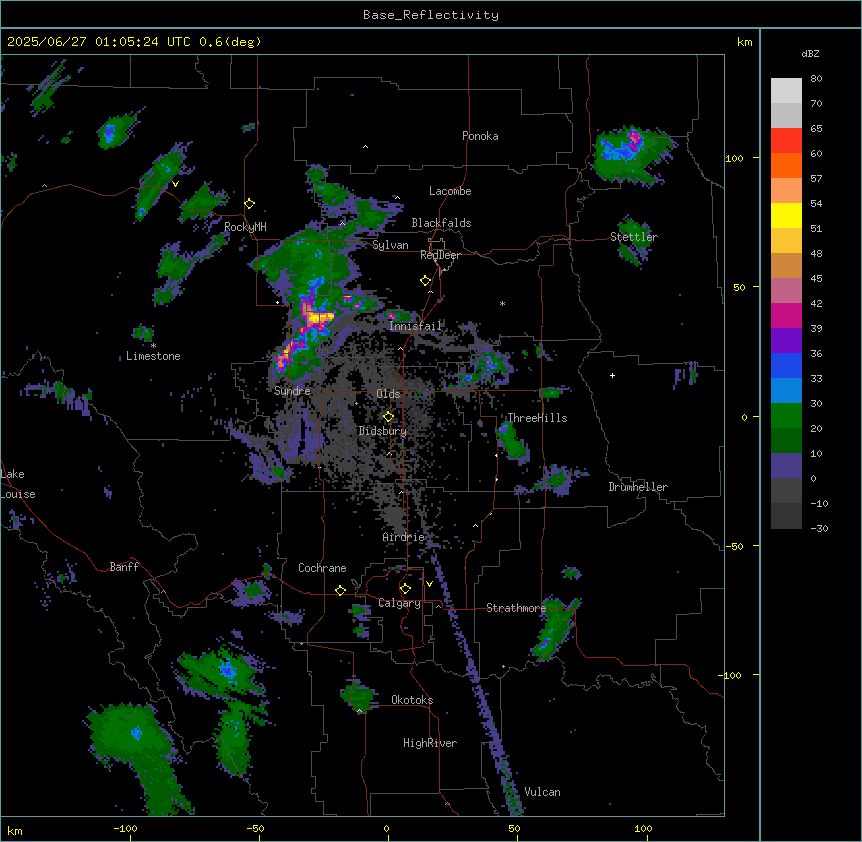
Task: Click the Calgary city label
Action: (x=399, y=603)
